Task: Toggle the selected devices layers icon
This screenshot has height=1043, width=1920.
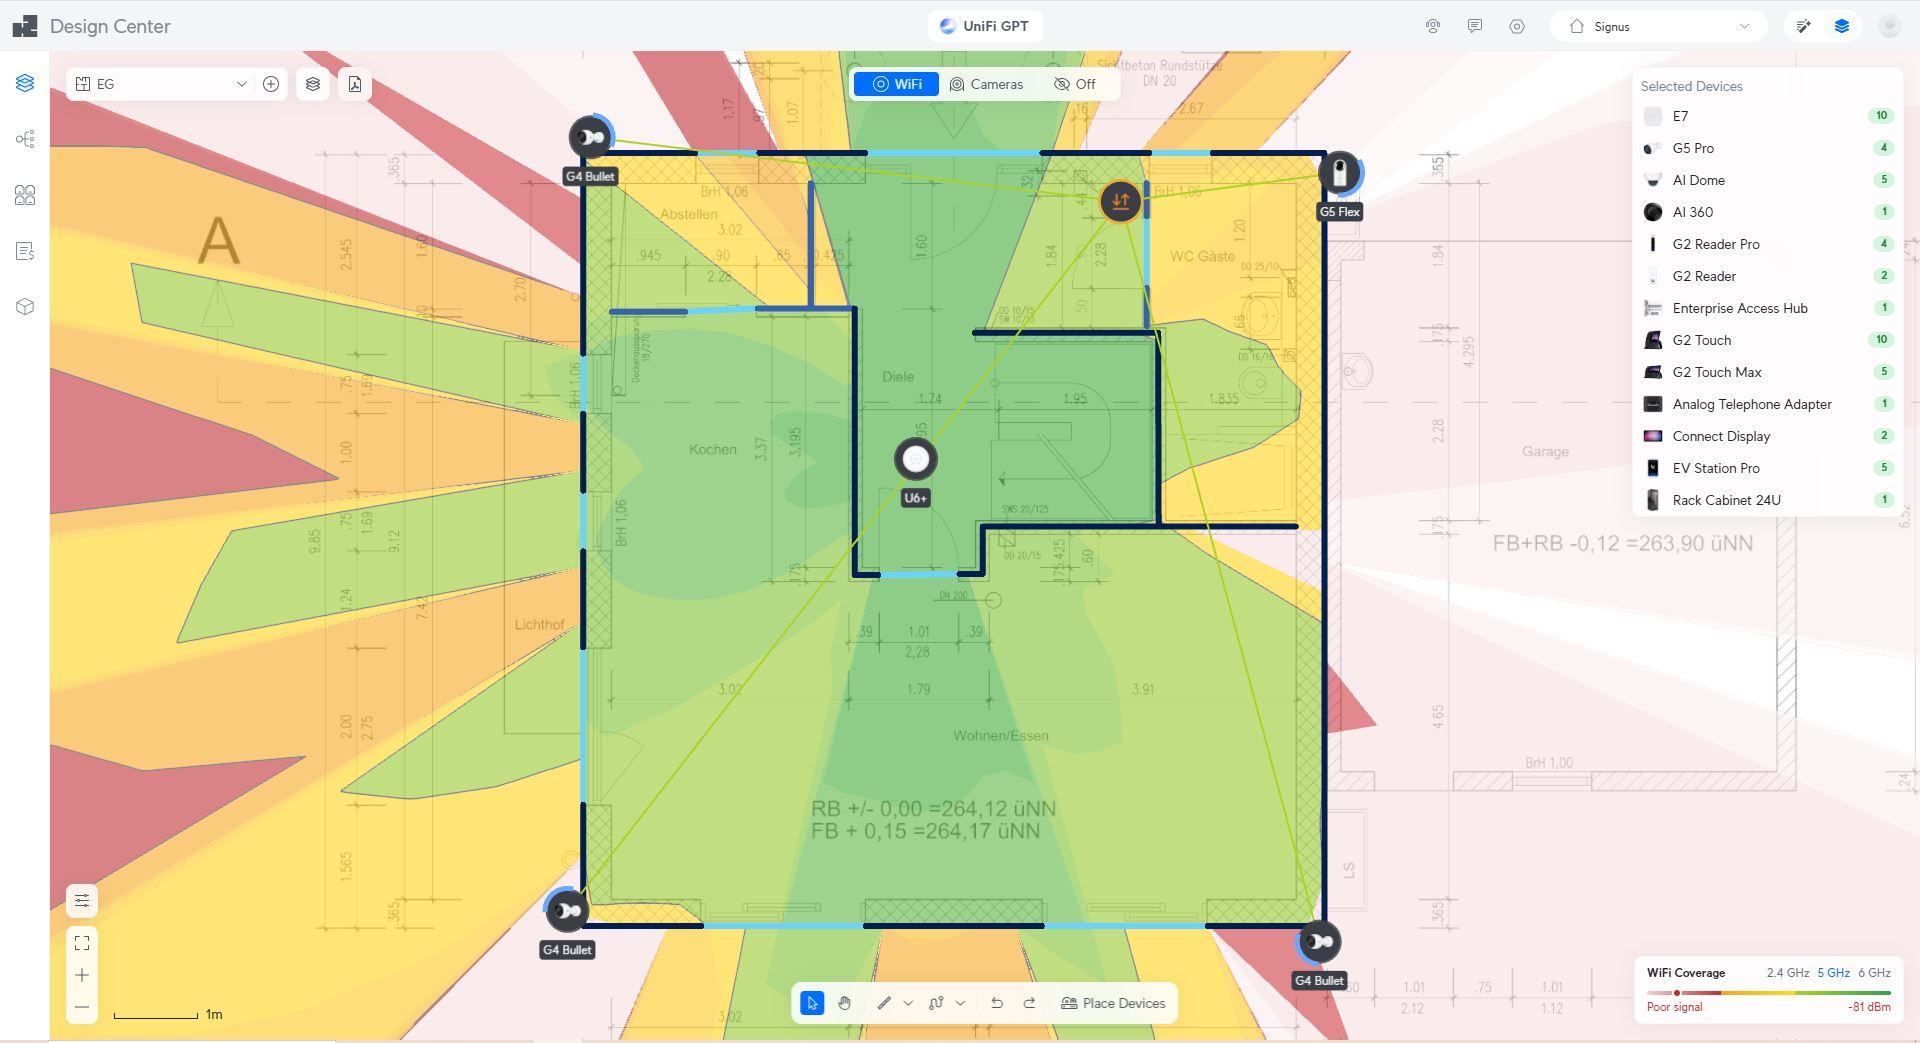Action: pos(1842,27)
